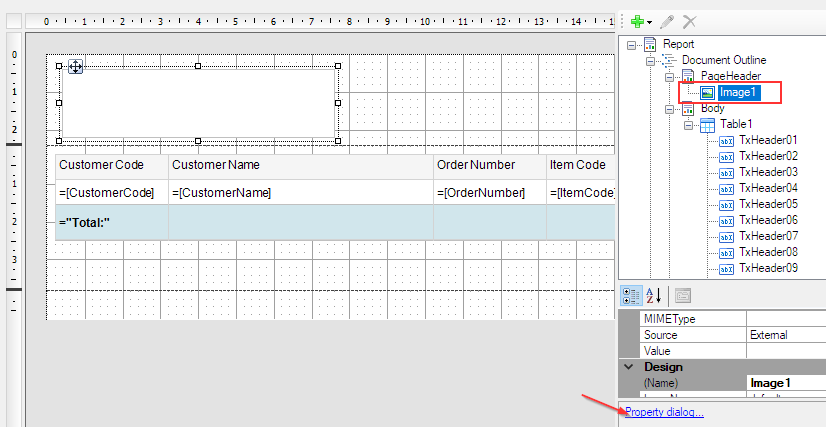Click the textbox icon beside TxHeader04
This screenshot has height=427, width=826.
tap(726, 189)
